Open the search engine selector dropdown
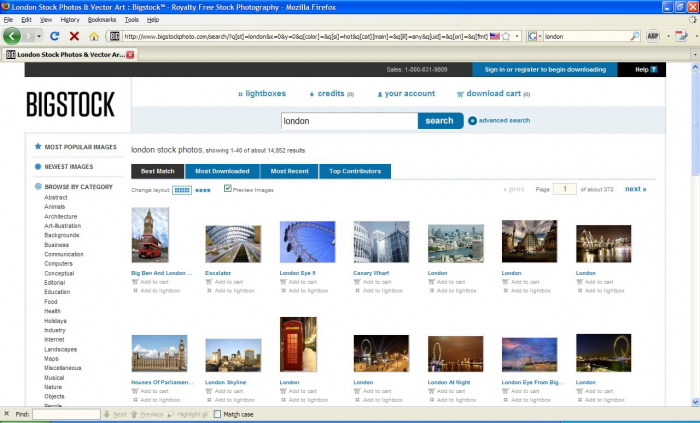Viewport: 700px width, 423px height. point(540,37)
